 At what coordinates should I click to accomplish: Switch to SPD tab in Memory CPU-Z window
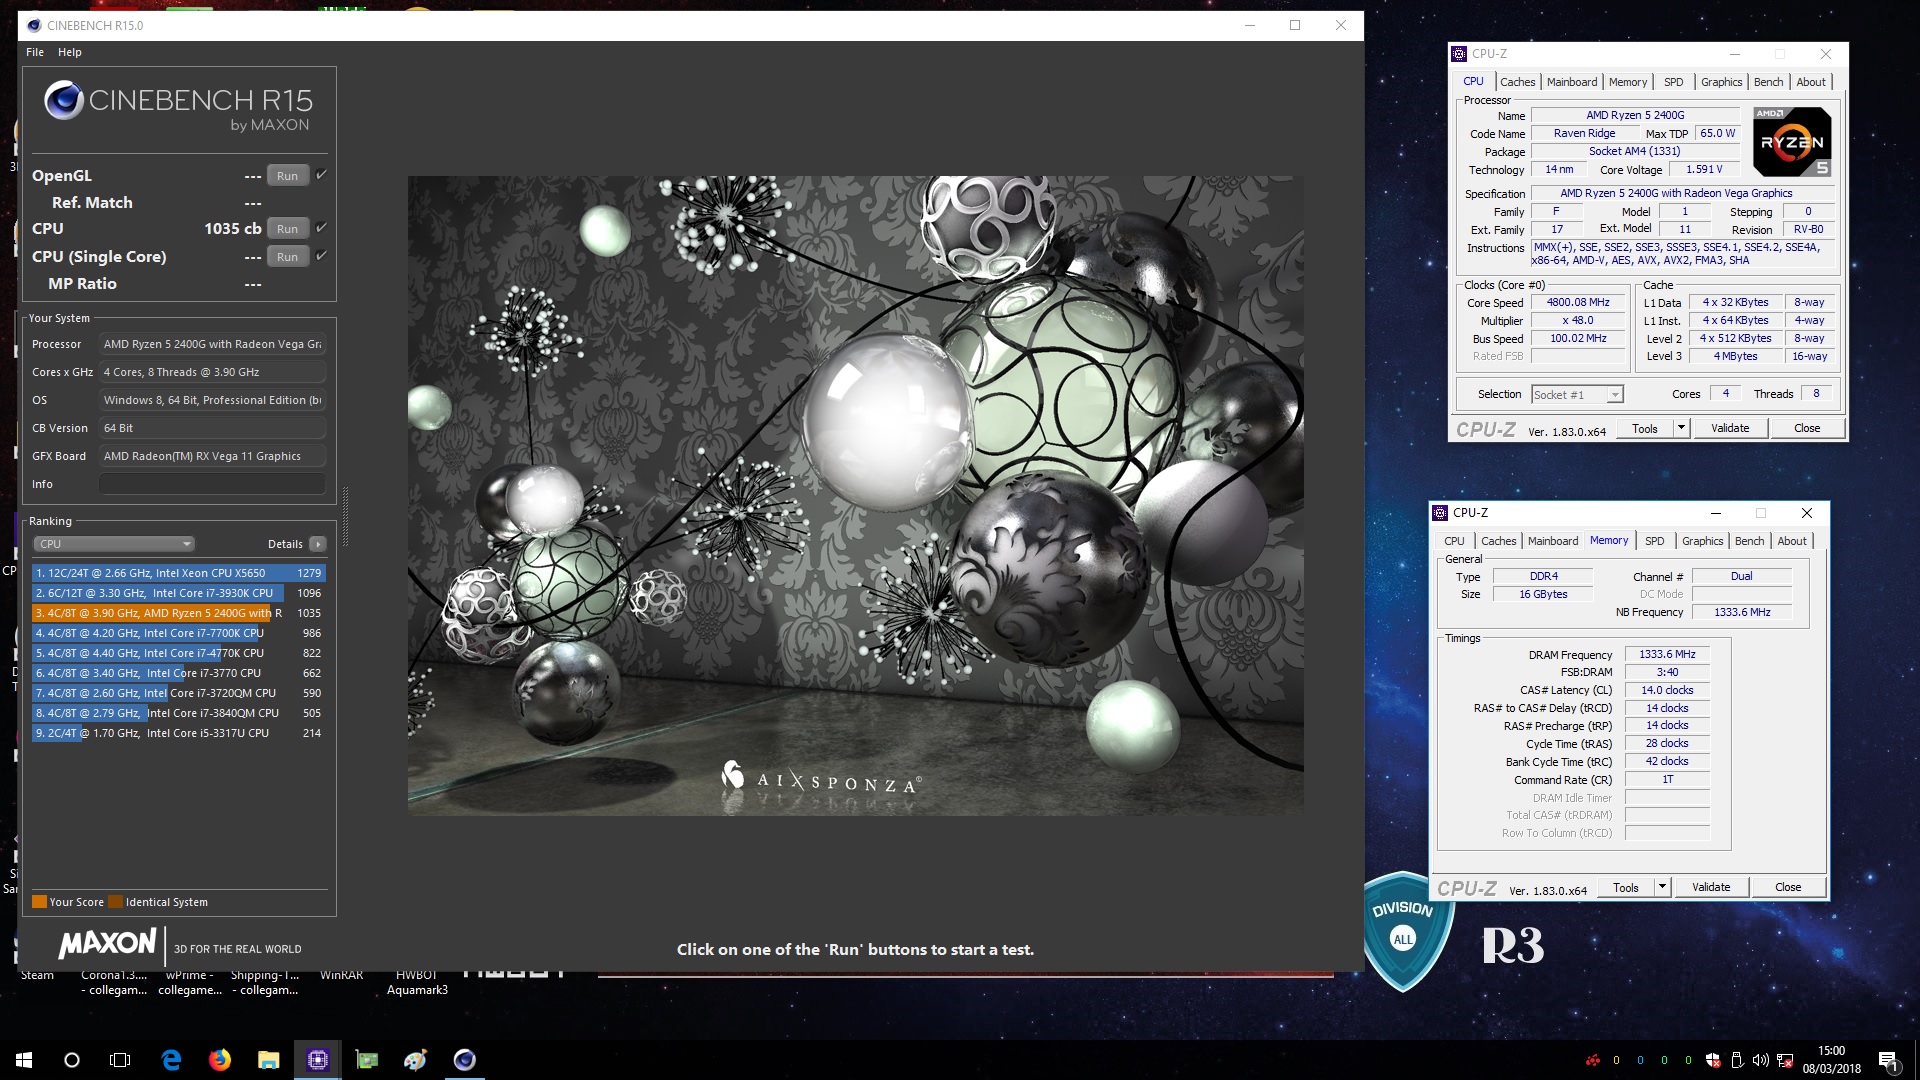pyautogui.click(x=1655, y=541)
